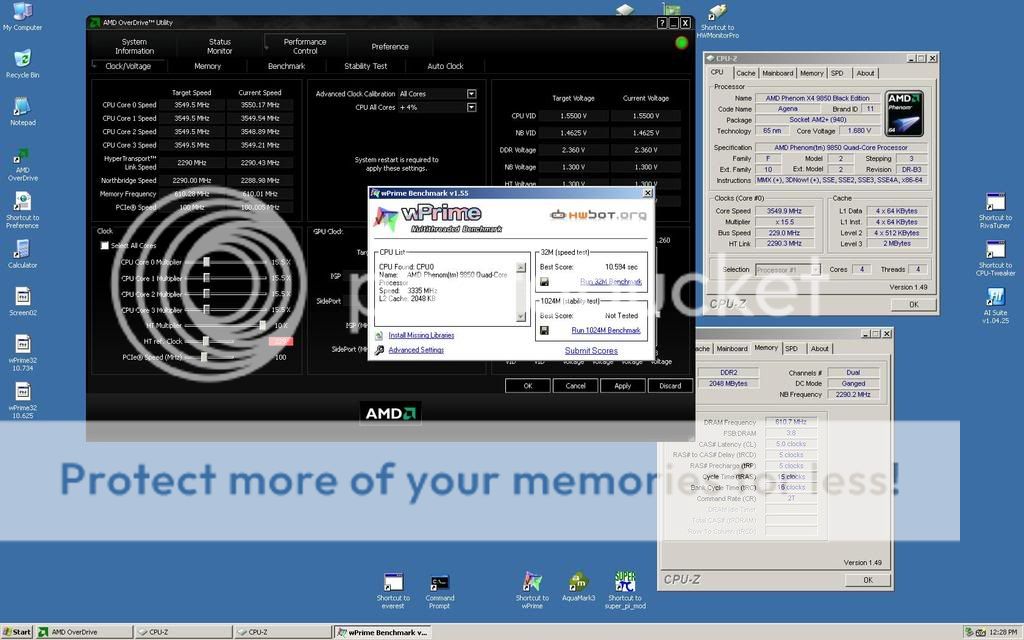Screen dimensions: 1024x640
Task: Switch to AMD OverDrive via its taskbar button
Action: click(84, 632)
